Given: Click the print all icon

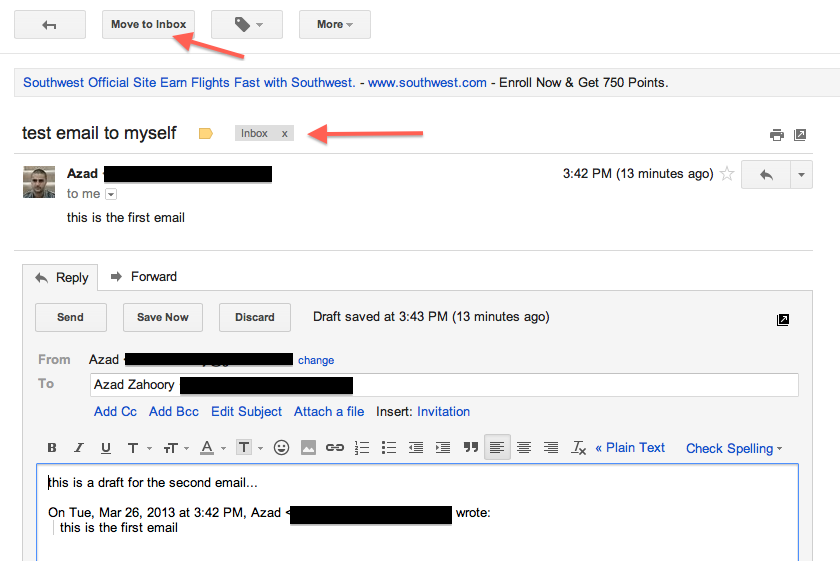Looking at the screenshot, I should coord(776,135).
